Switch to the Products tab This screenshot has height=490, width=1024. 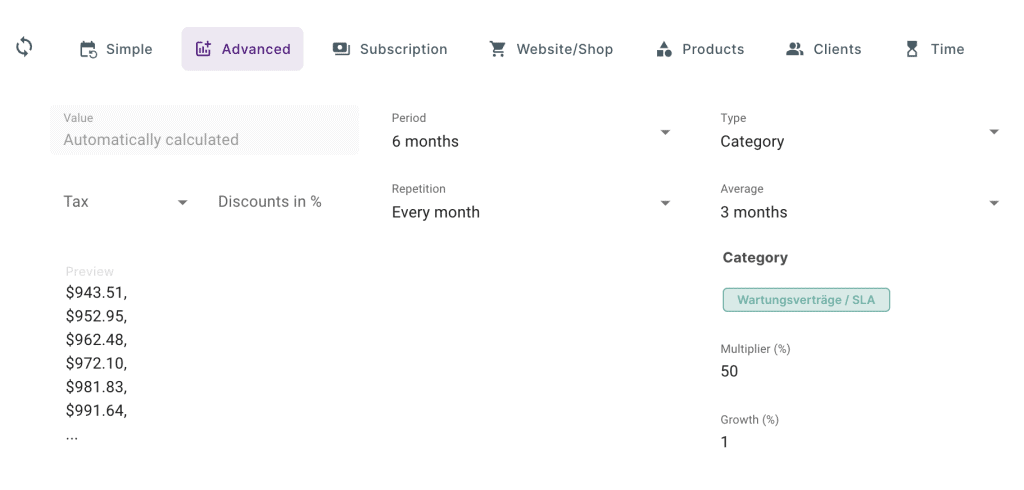(x=713, y=49)
